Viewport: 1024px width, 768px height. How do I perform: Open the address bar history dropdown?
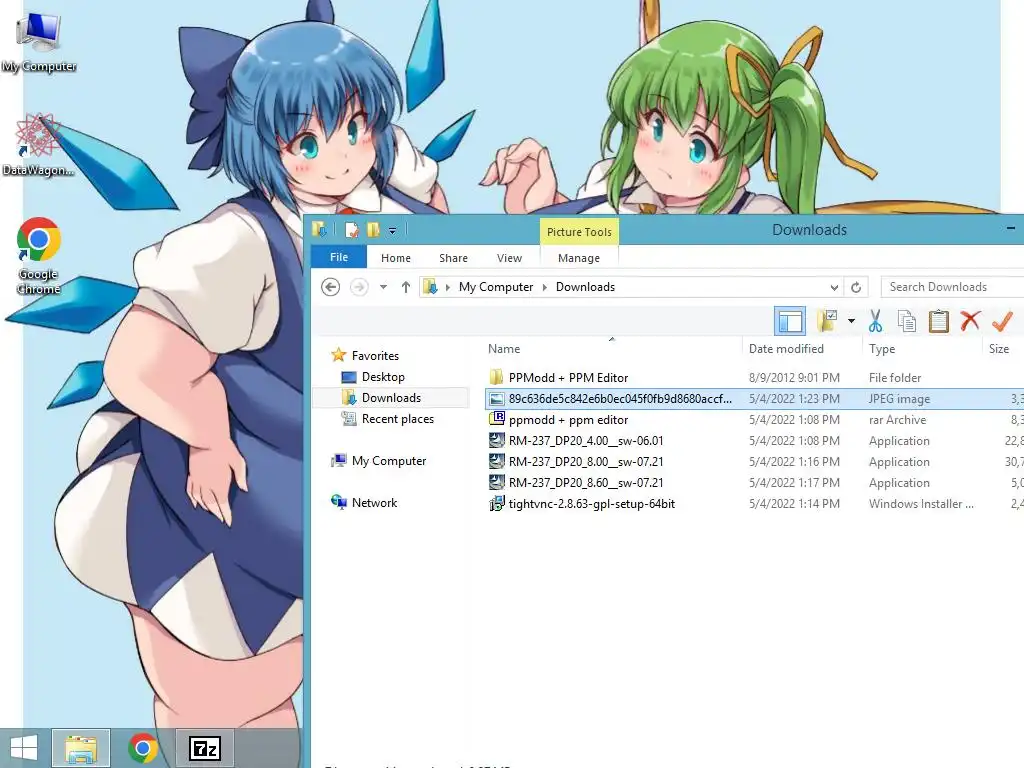click(834, 287)
